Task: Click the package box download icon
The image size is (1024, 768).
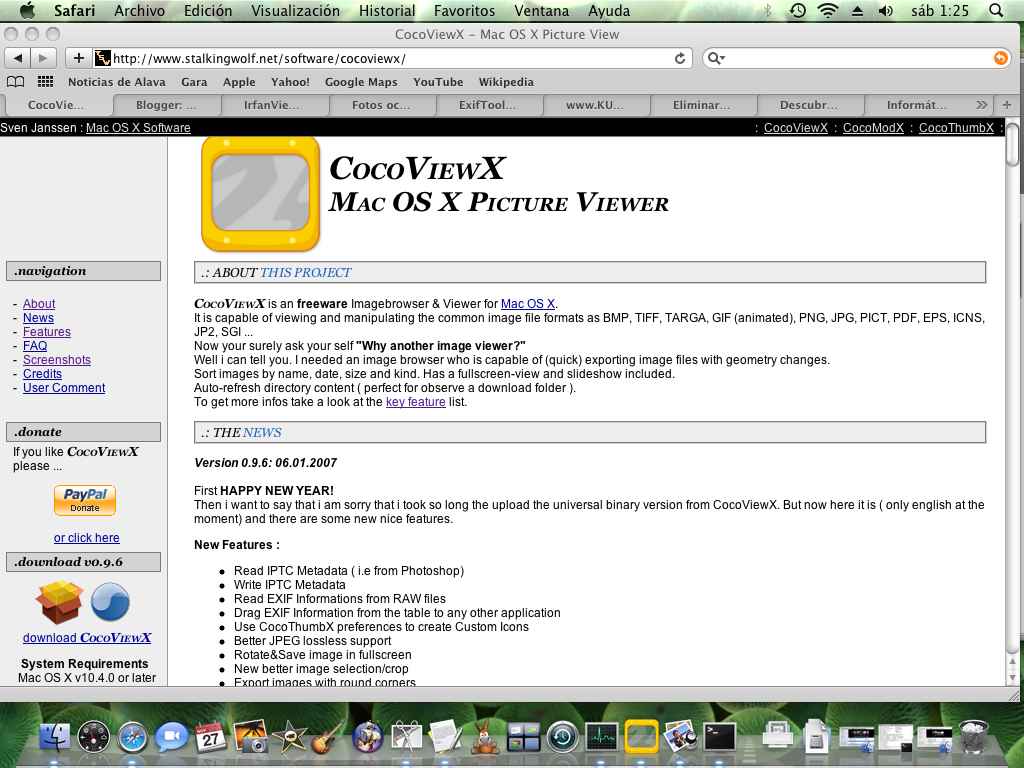Action: click(x=59, y=601)
